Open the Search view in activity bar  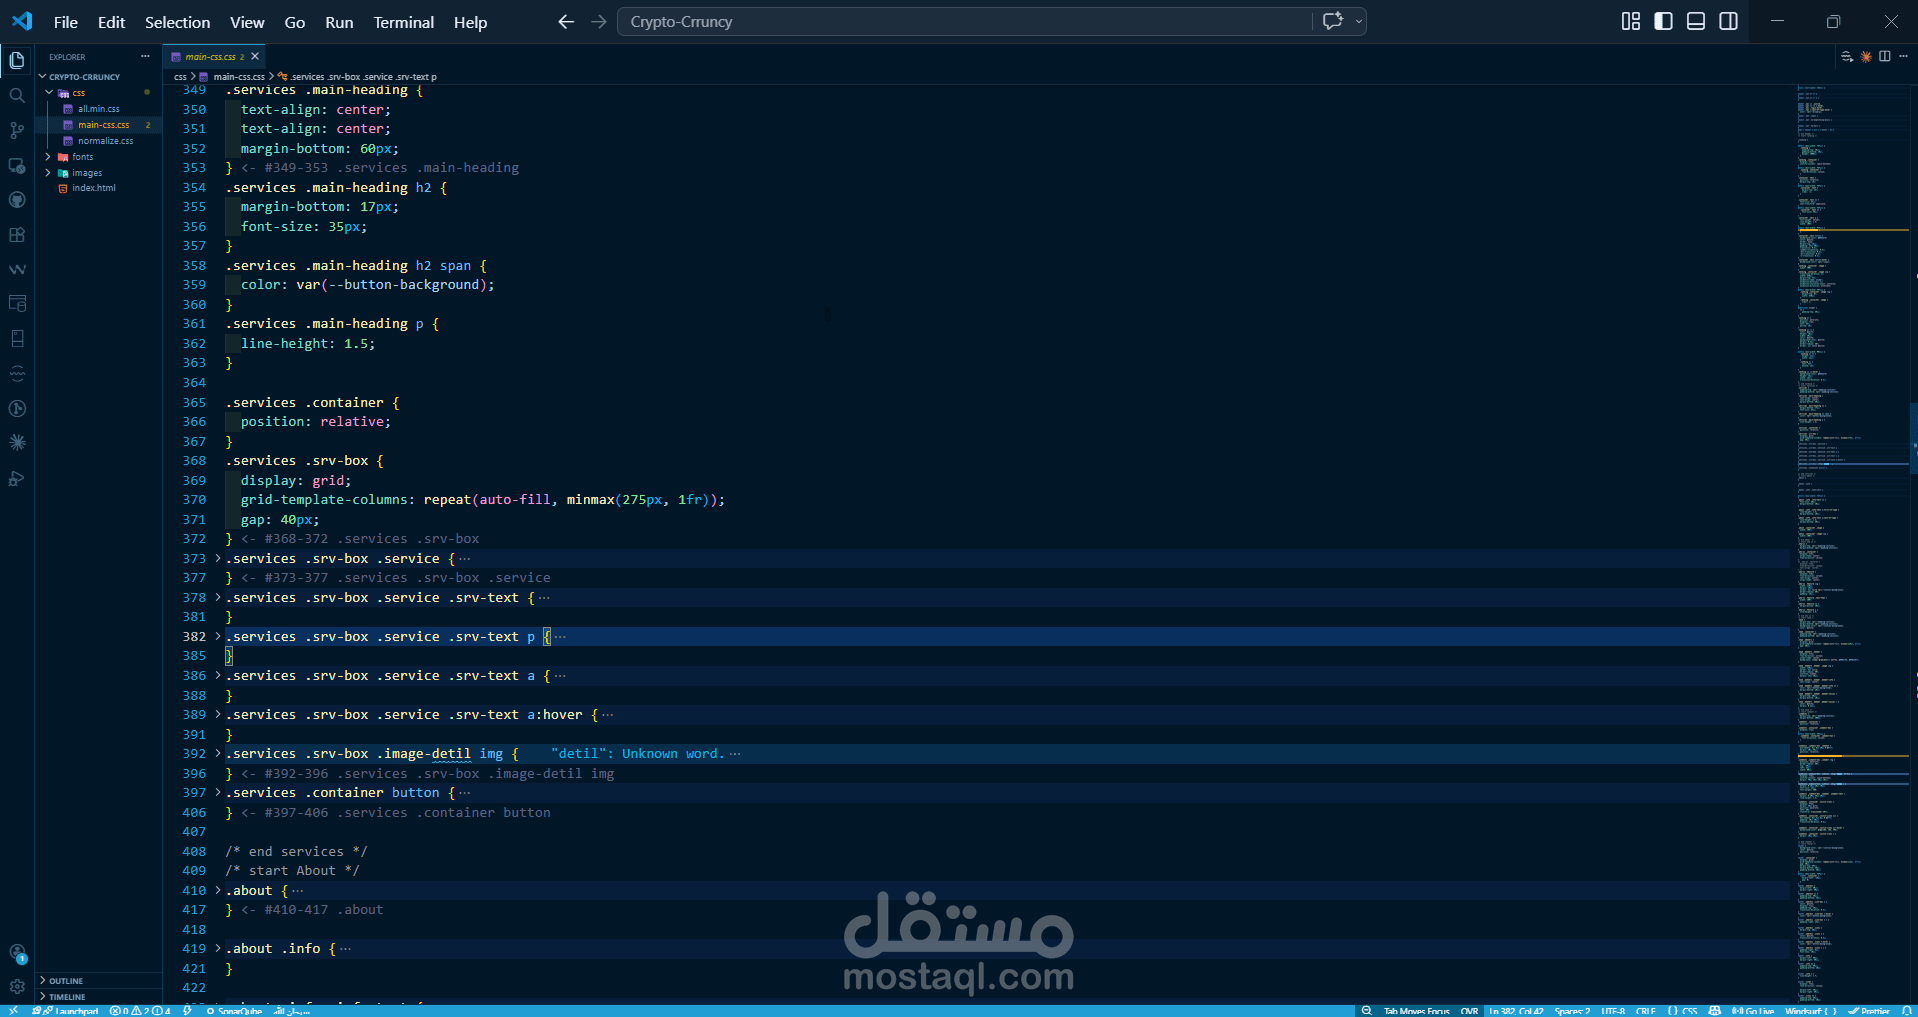pyautogui.click(x=17, y=96)
